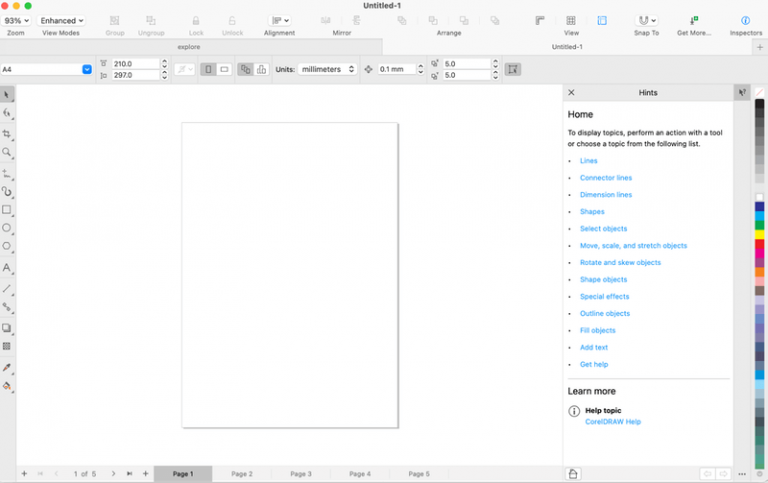The height and width of the screenshot is (483, 768).
Task: Choose the Rectangle tool
Action: pos(7,210)
